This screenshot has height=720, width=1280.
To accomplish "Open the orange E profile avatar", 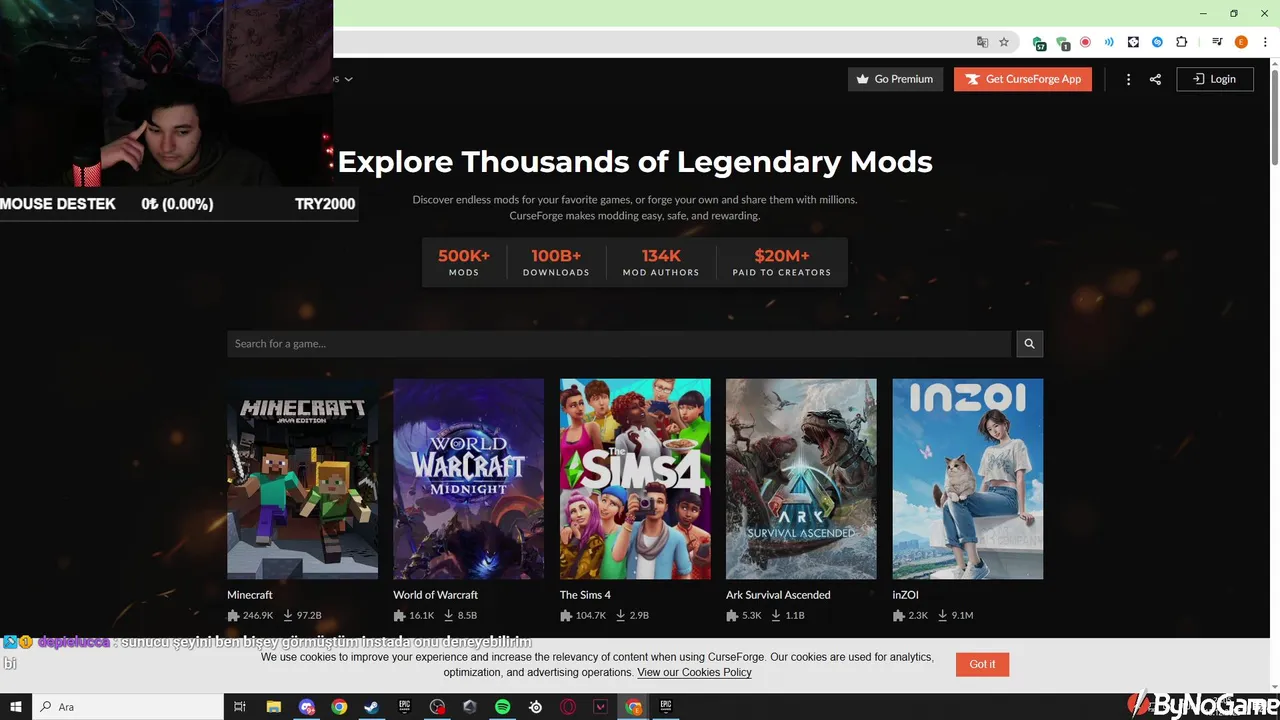I will [x=1241, y=42].
